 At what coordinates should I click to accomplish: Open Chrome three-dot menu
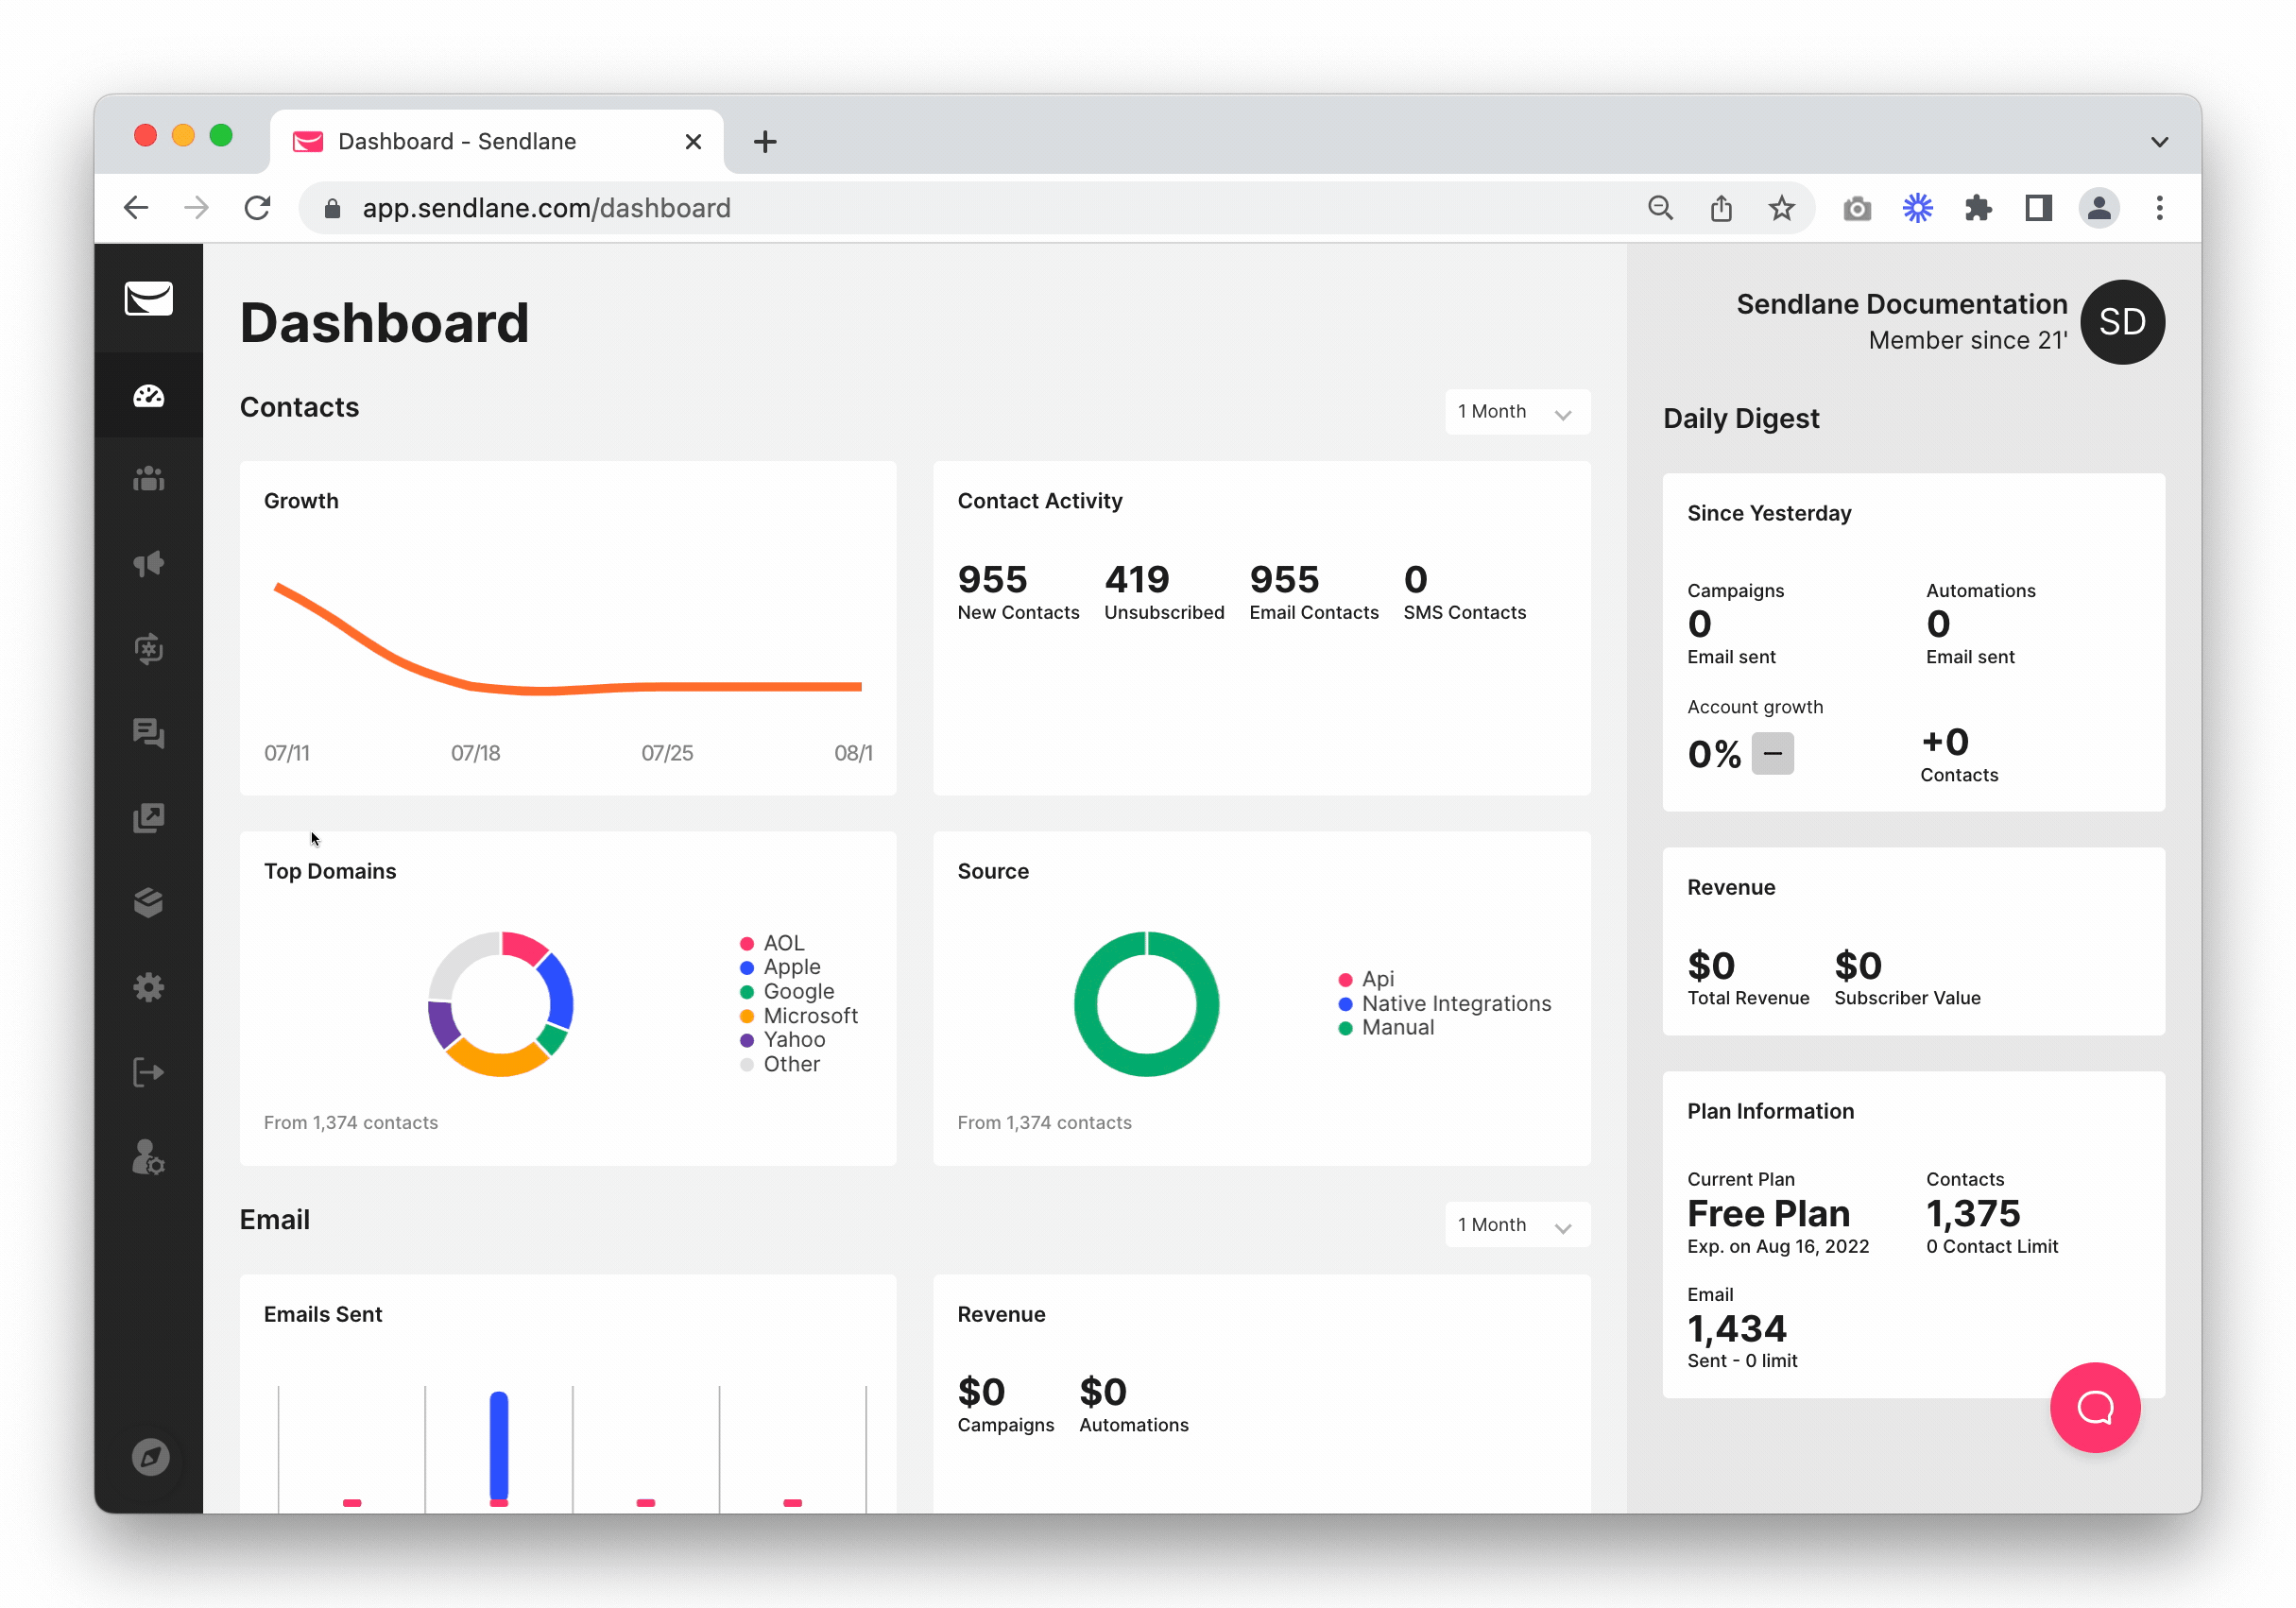2160,208
